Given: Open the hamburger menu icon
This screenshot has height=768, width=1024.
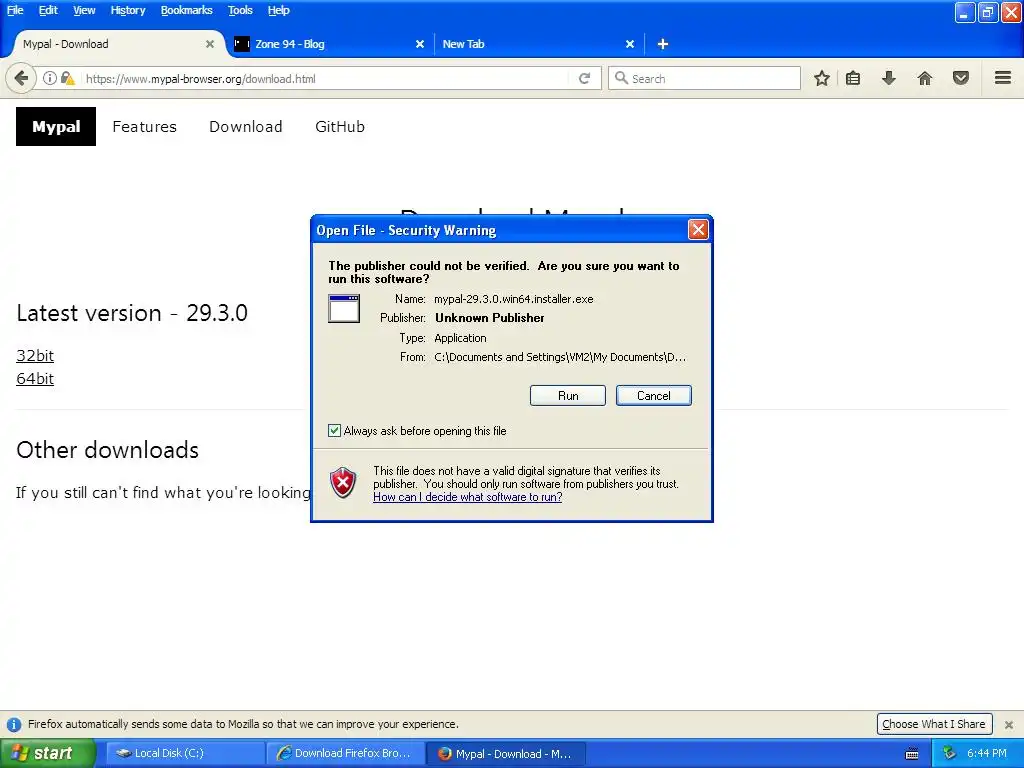Looking at the screenshot, I should coord(1003,78).
